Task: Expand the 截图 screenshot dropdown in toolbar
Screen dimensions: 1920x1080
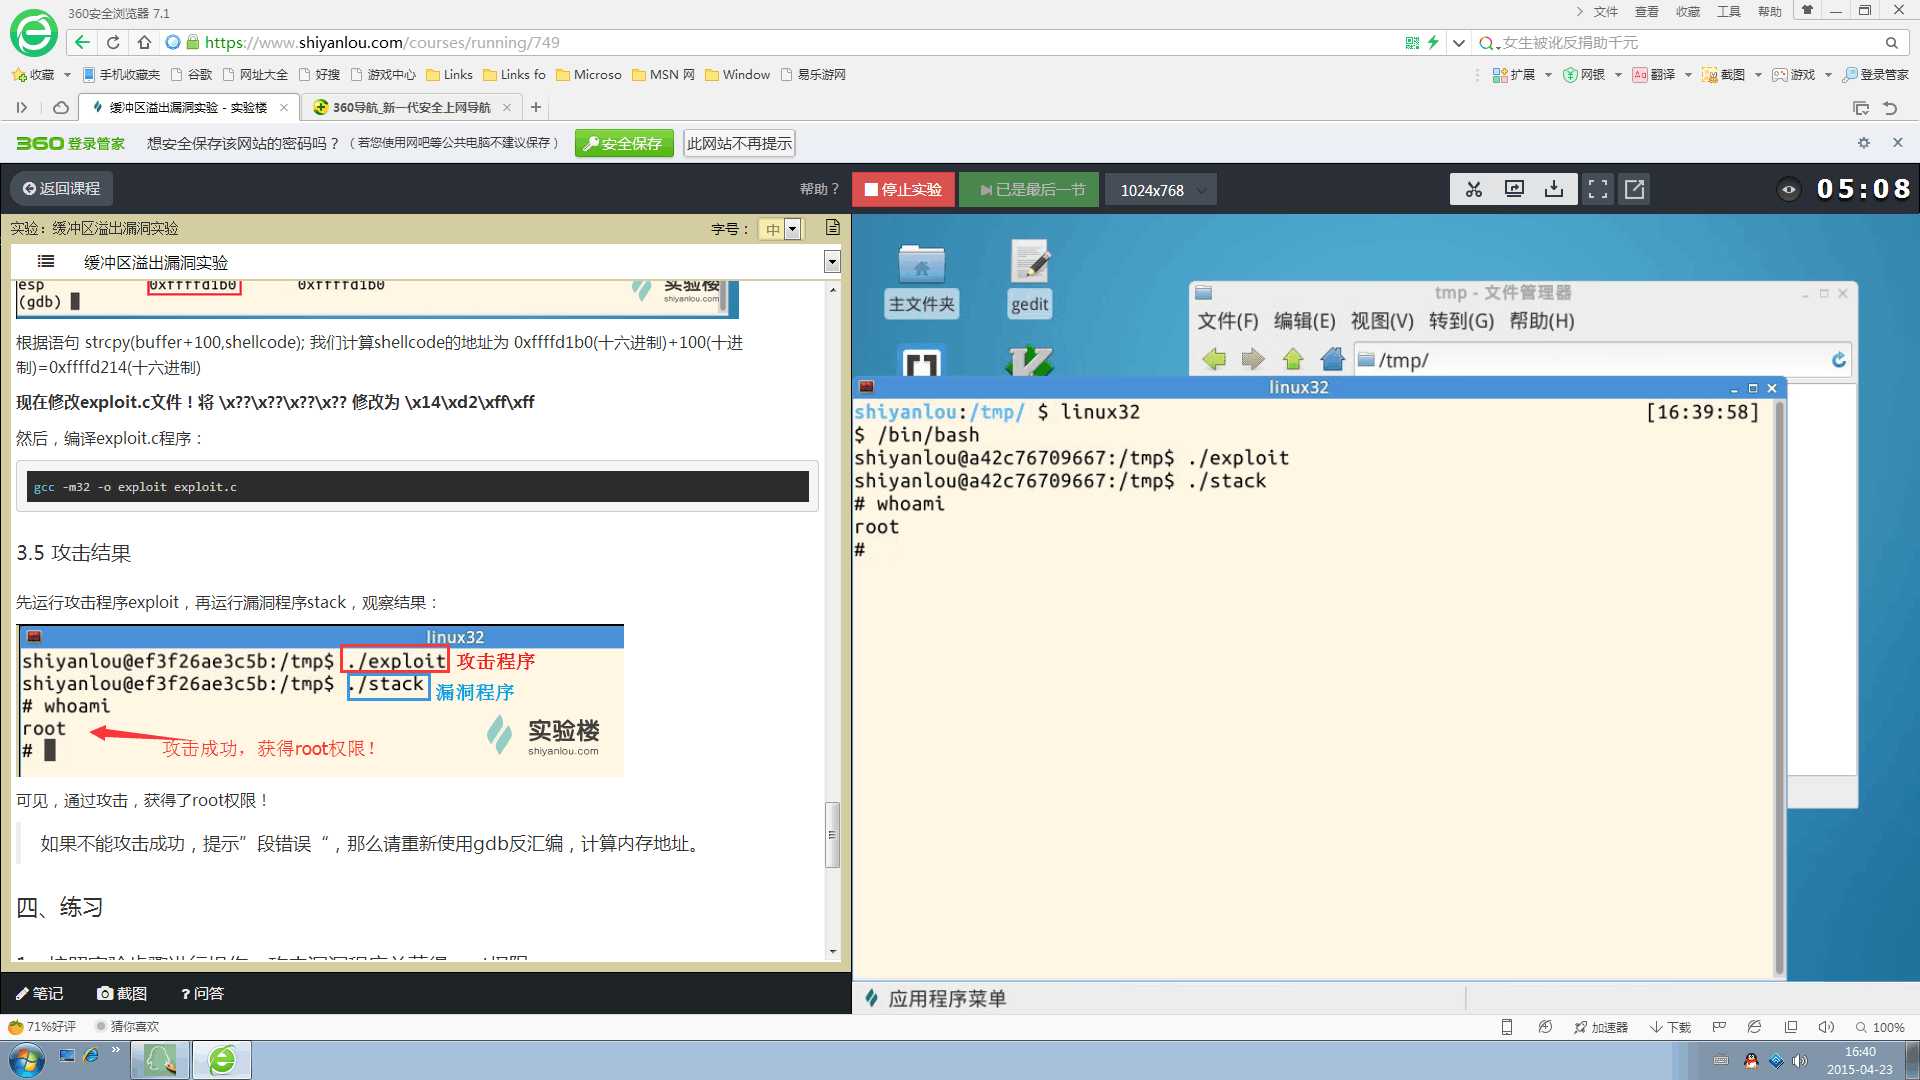Action: (1758, 75)
